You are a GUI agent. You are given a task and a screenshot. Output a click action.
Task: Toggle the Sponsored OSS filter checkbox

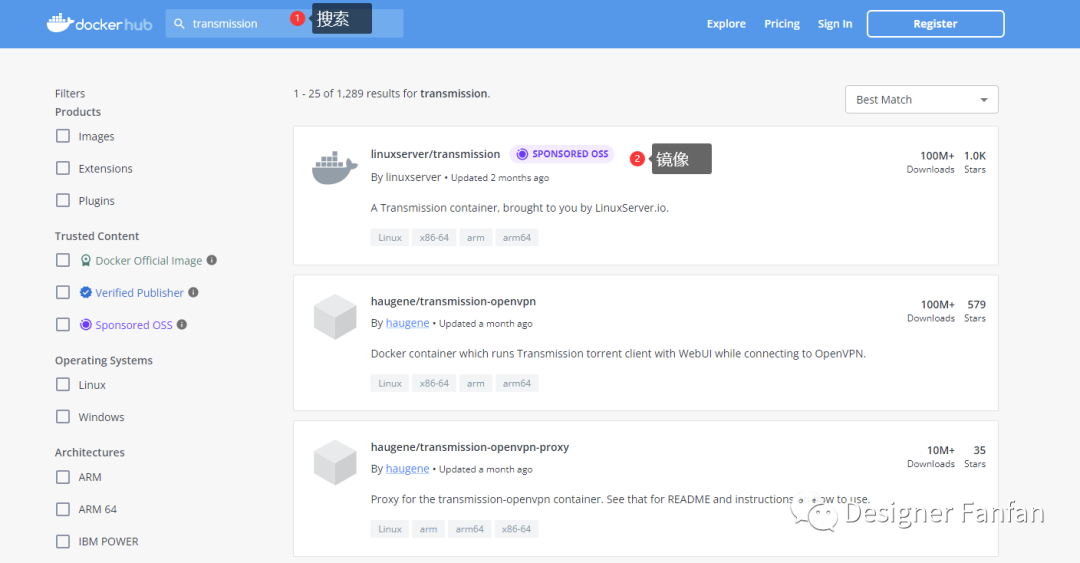click(x=63, y=325)
